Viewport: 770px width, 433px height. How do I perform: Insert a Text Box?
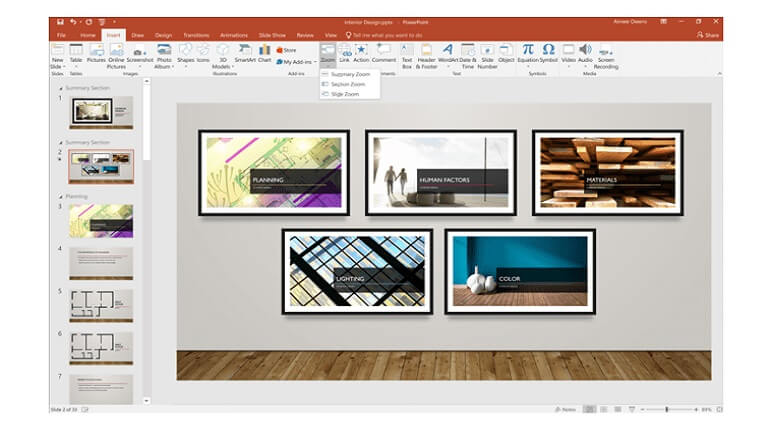[407, 56]
